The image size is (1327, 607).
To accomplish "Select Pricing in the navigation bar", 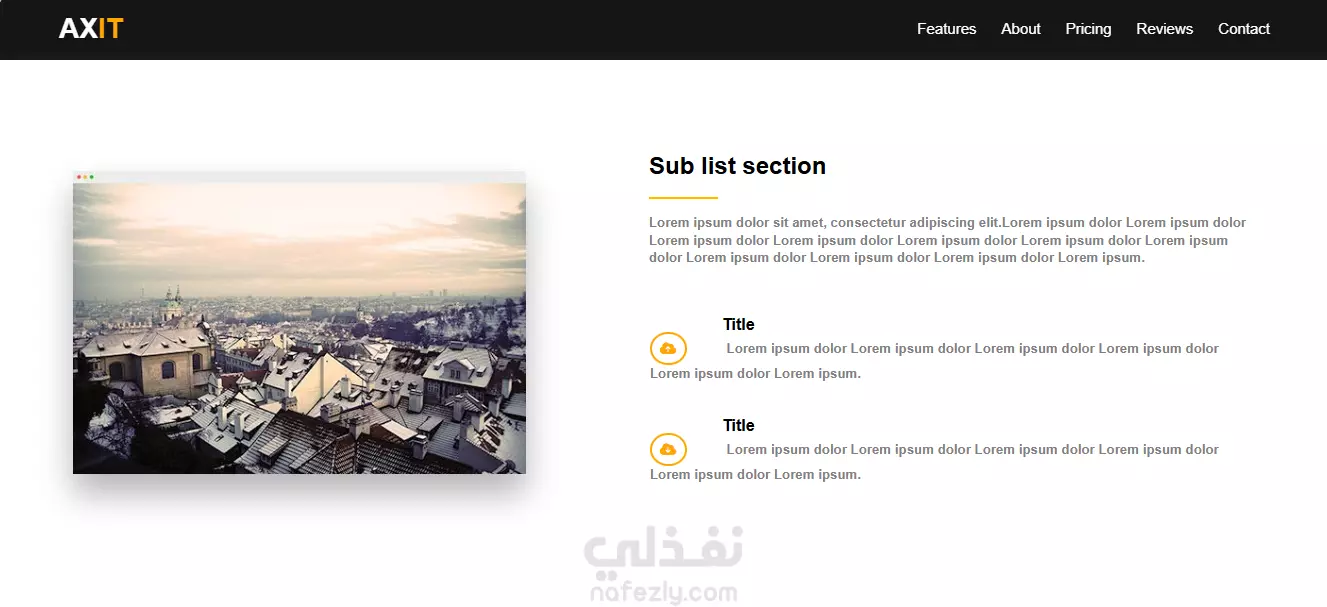I will [x=1088, y=29].
